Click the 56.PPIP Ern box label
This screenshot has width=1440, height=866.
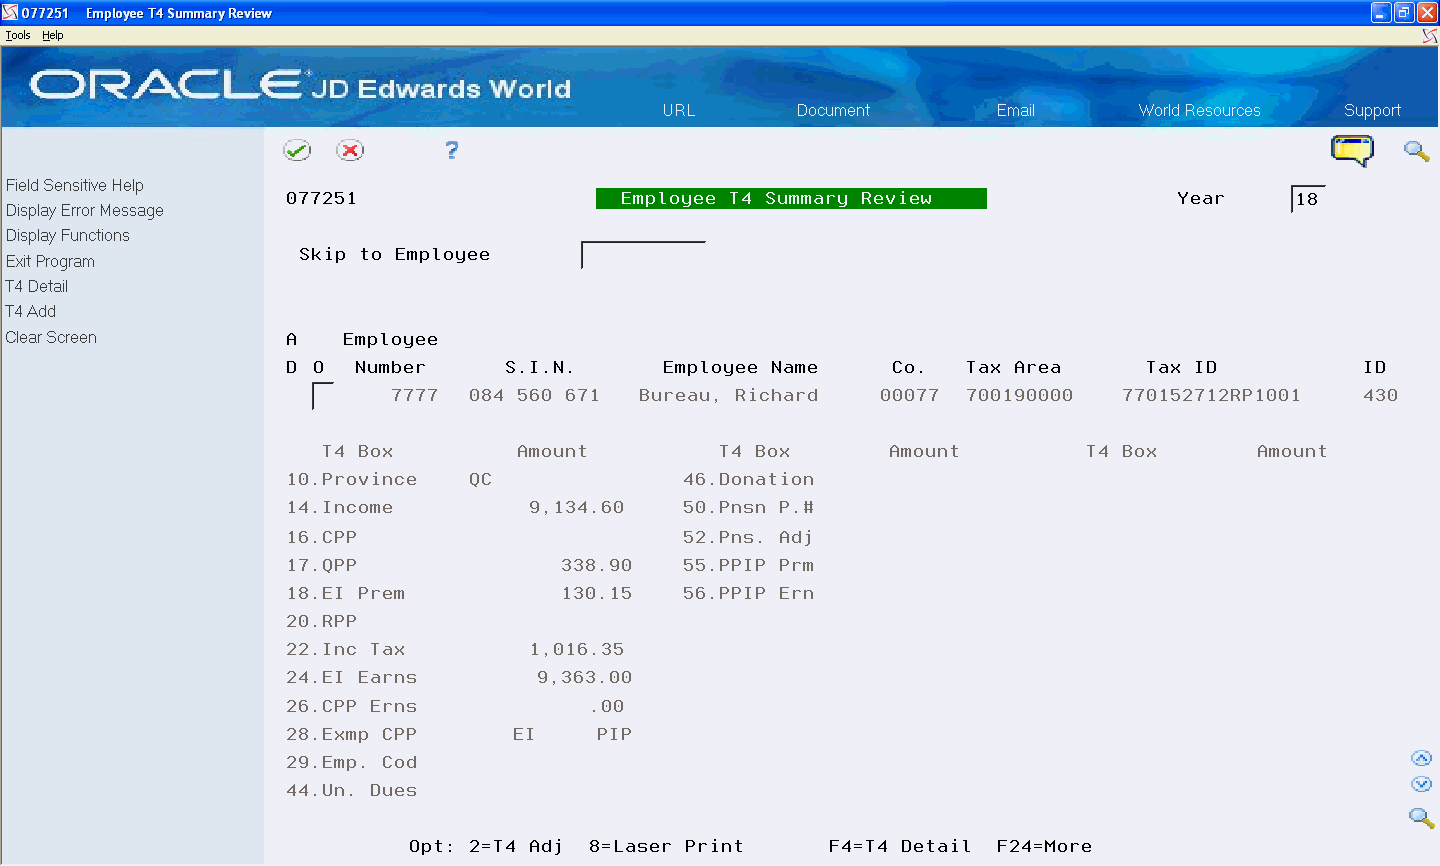click(x=749, y=594)
